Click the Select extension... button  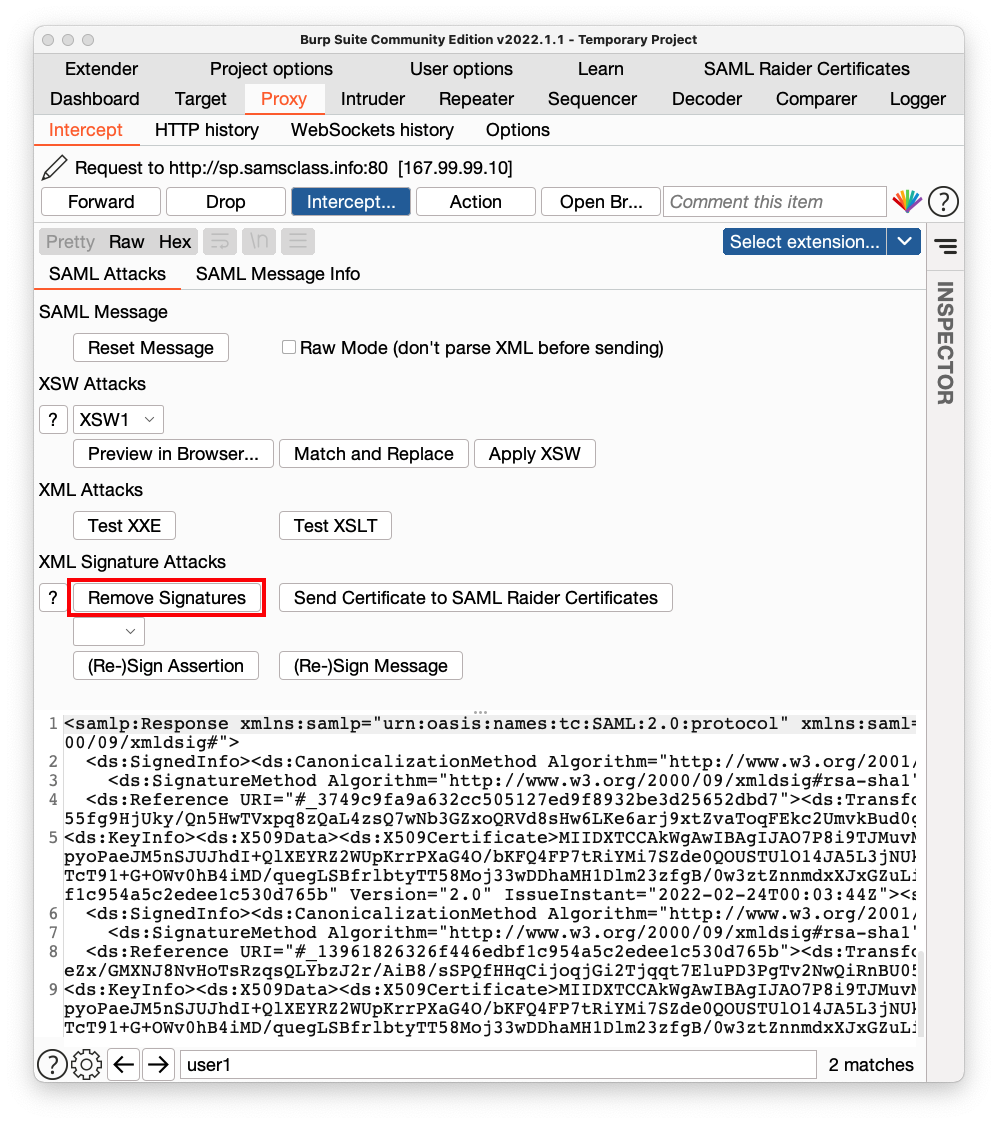(804, 242)
